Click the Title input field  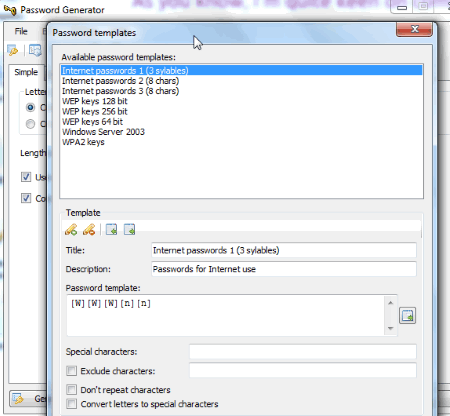(284, 250)
